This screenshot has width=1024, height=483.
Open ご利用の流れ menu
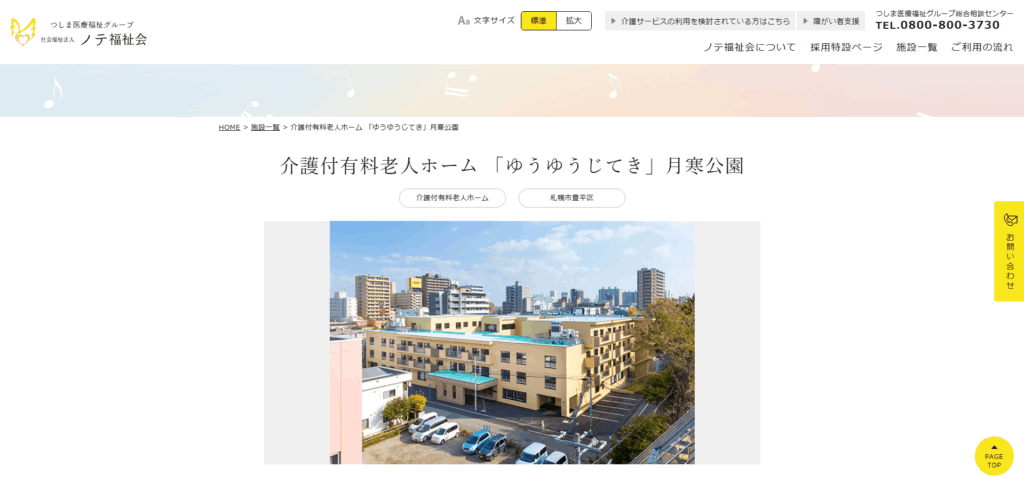tap(982, 47)
